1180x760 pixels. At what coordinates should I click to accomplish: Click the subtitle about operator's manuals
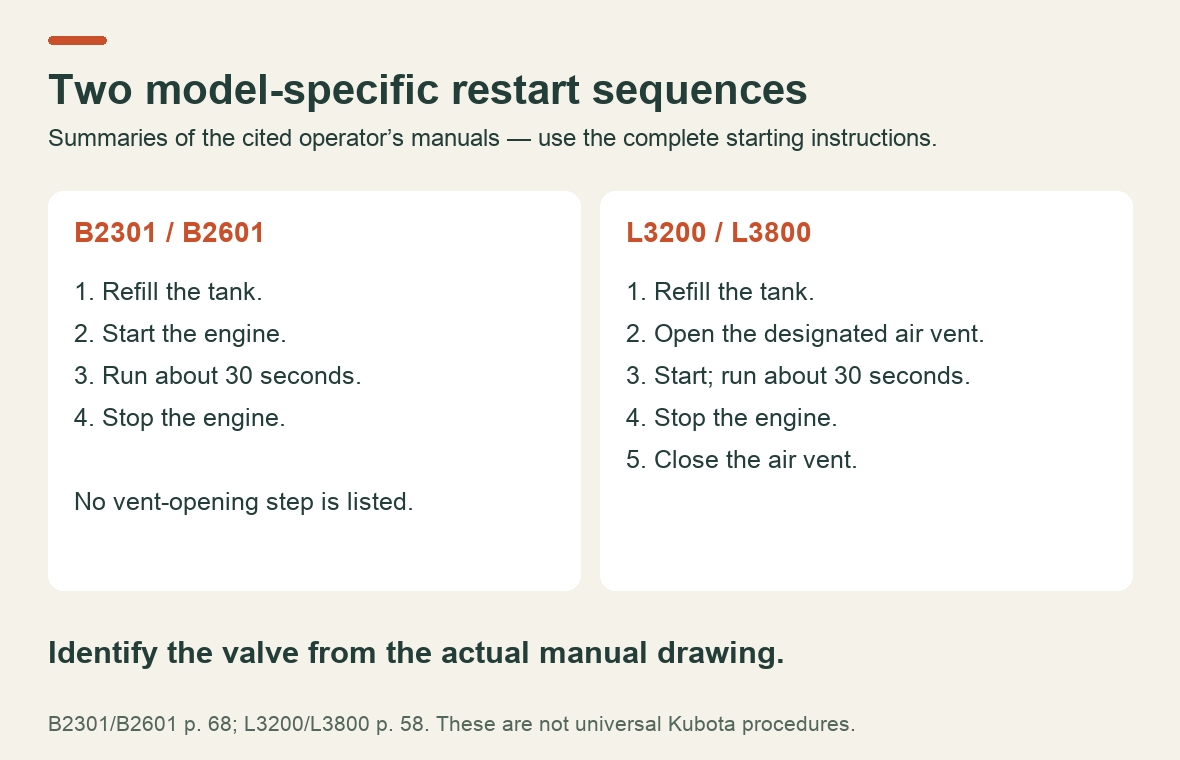(x=492, y=138)
